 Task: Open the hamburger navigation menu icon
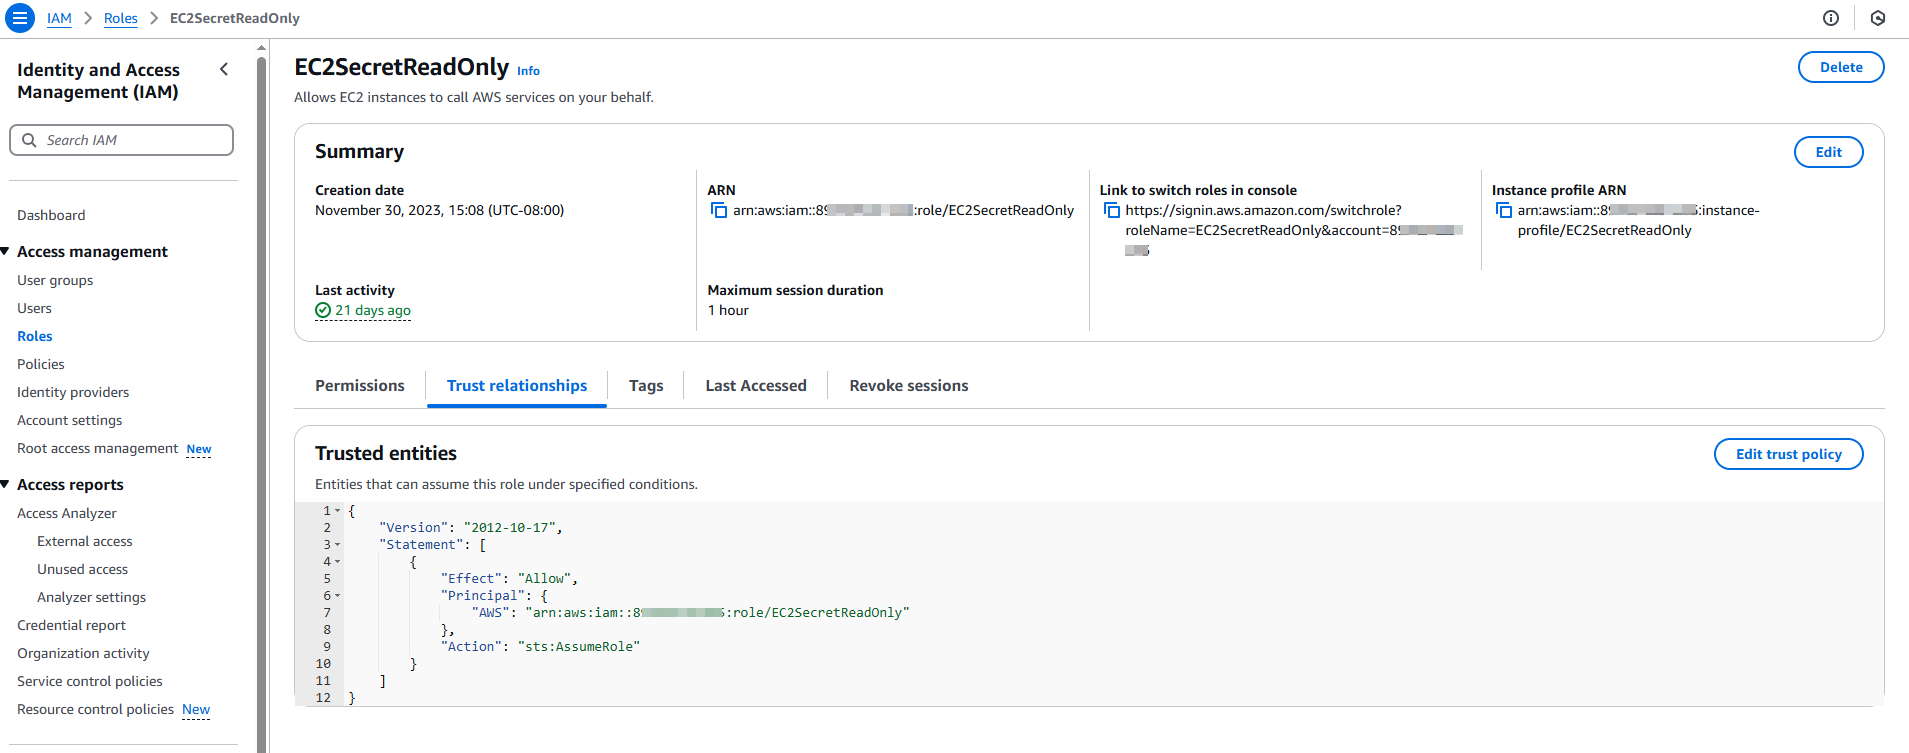(20, 18)
